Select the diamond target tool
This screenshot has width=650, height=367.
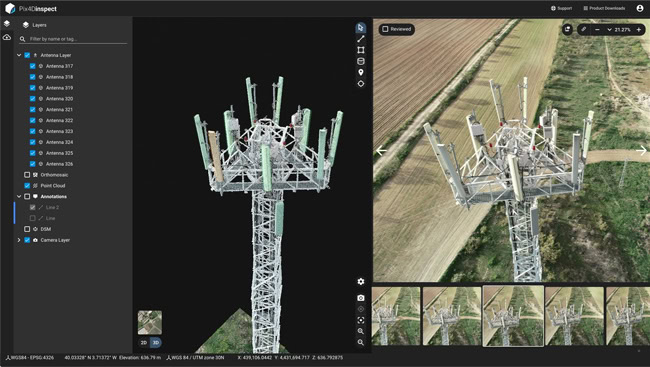point(361,83)
